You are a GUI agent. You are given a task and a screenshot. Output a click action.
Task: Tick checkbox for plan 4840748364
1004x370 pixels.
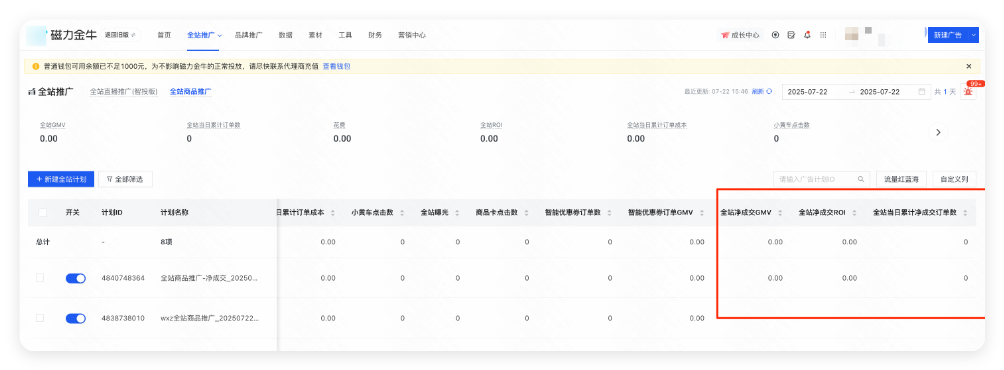click(40, 278)
